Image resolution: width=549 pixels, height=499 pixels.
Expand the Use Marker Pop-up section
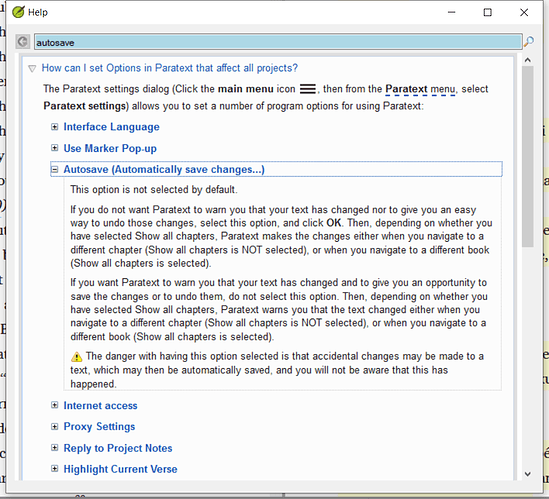(55, 148)
